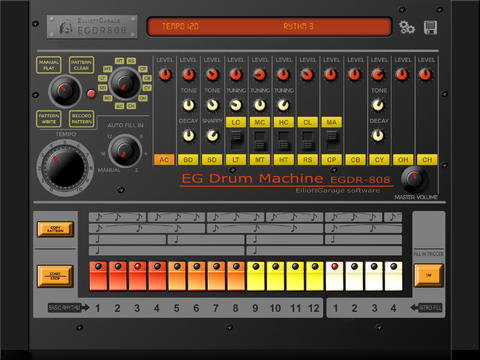Click the EGDR808 logo badge
The height and width of the screenshot is (360, 480).
point(92,26)
